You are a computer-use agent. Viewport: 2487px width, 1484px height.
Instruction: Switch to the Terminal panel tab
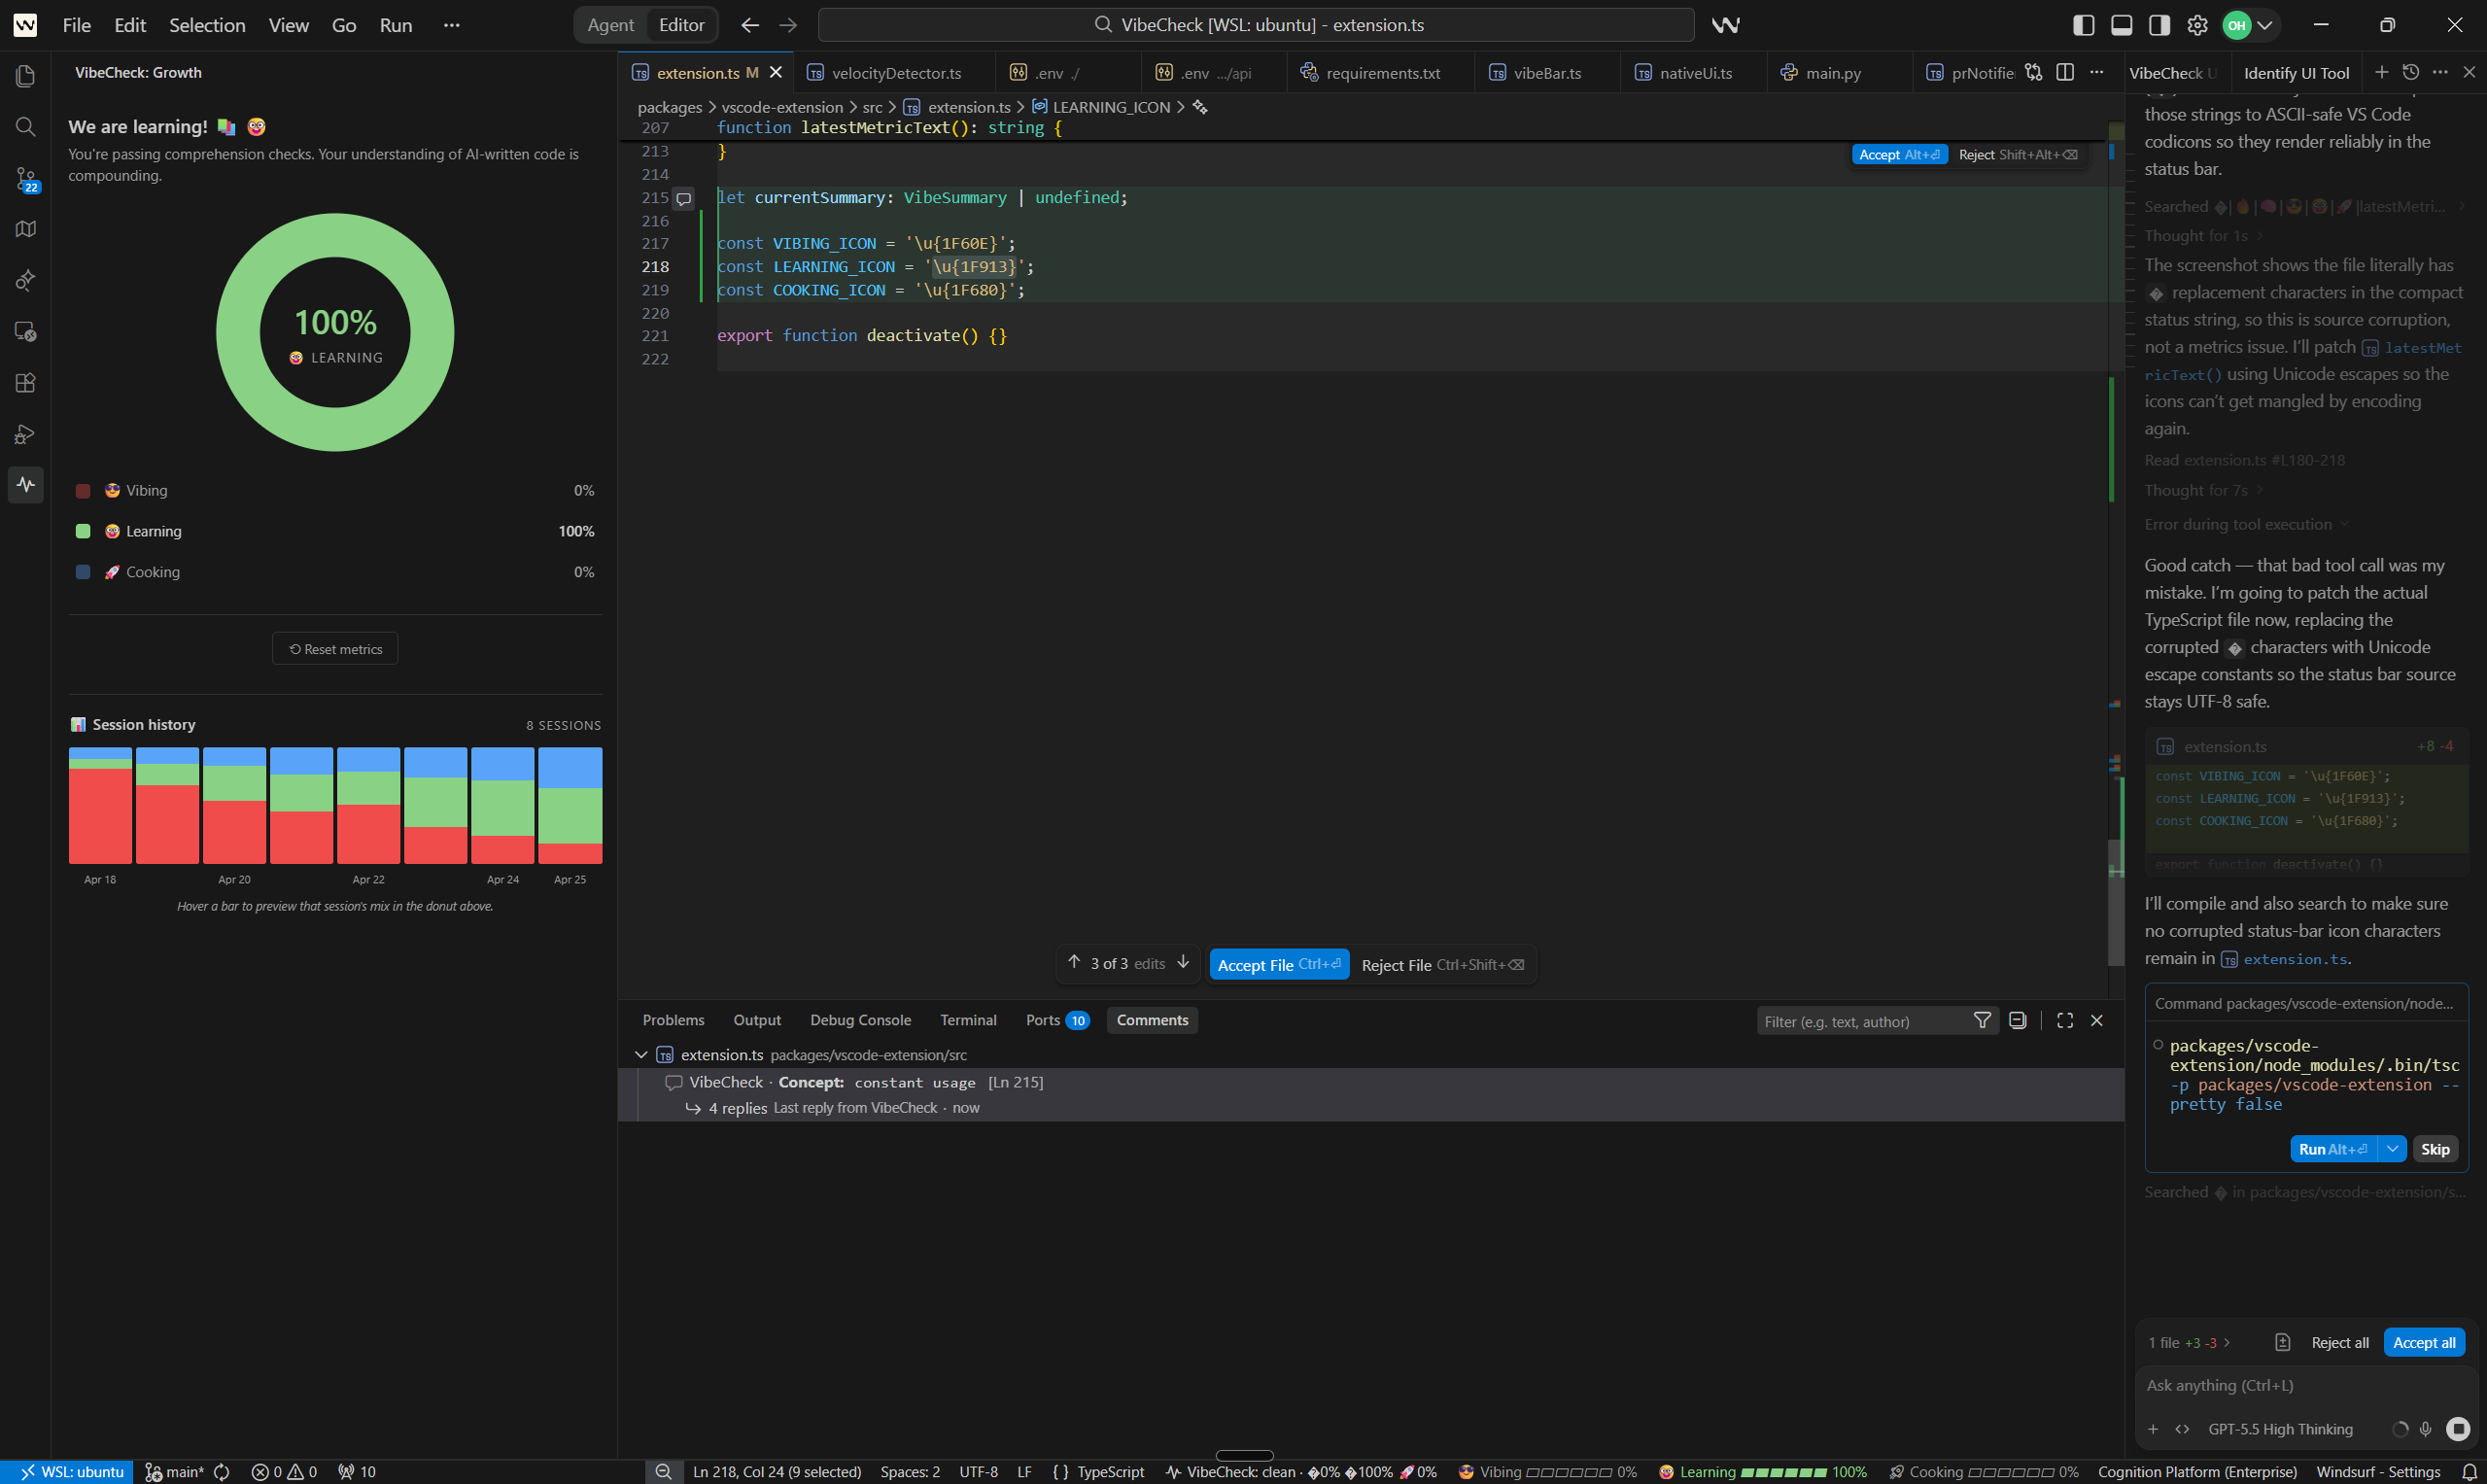click(967, 1020)
